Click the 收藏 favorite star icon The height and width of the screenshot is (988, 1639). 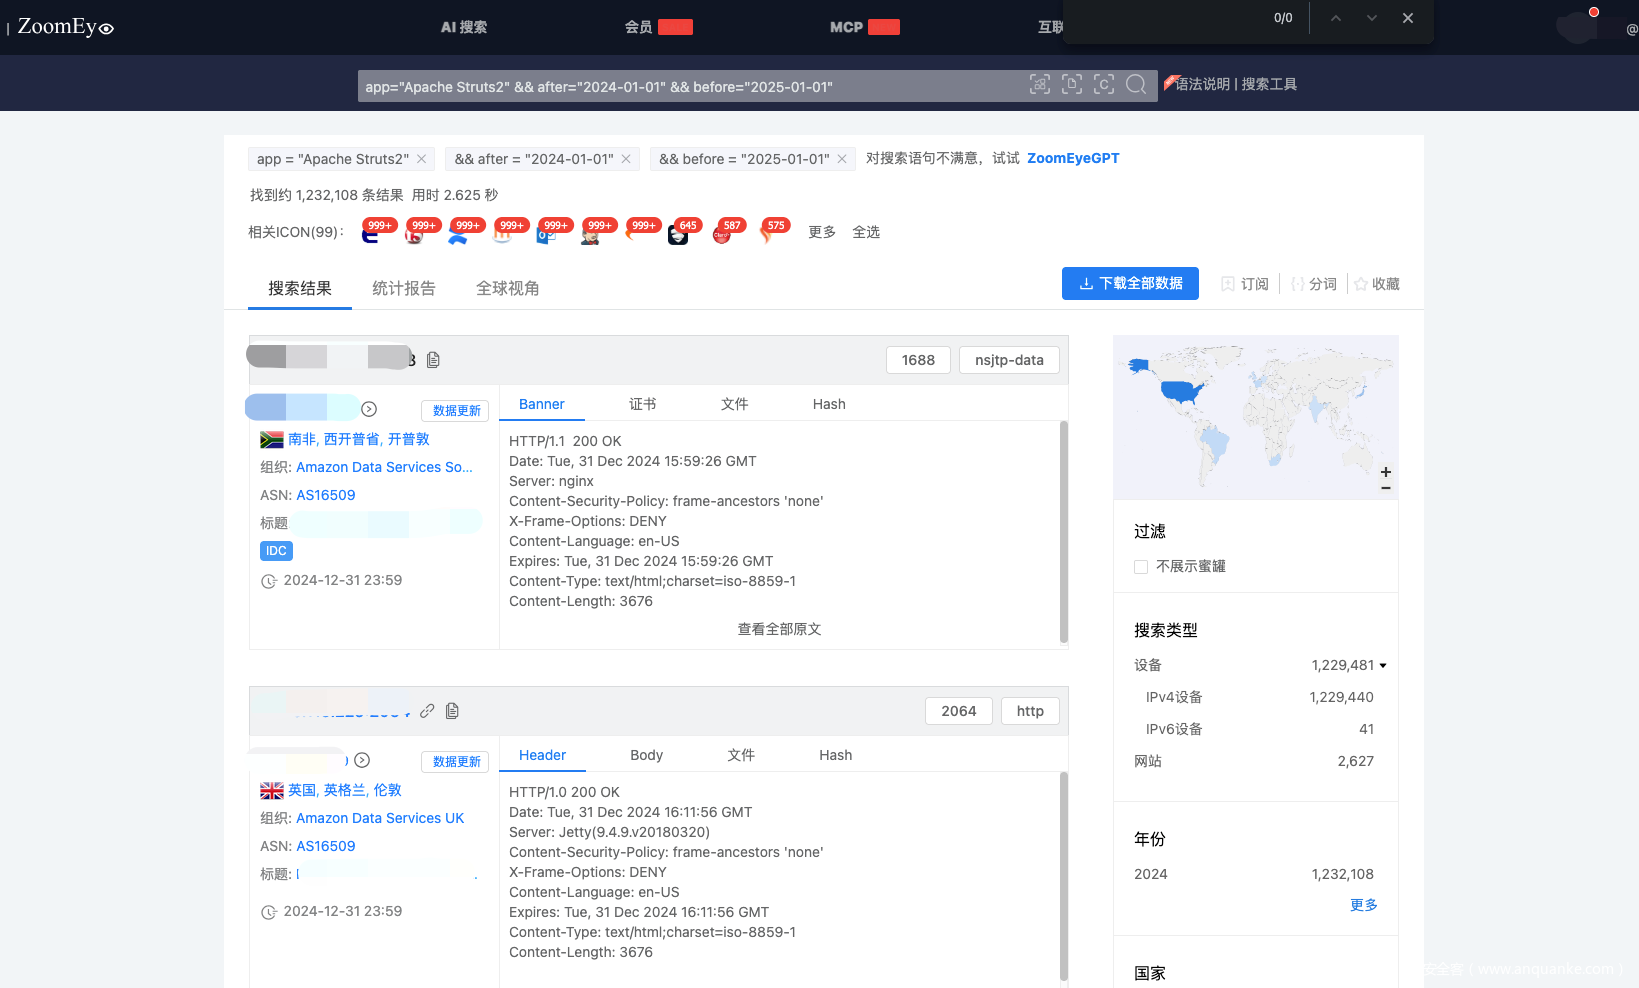point(1361,284)
